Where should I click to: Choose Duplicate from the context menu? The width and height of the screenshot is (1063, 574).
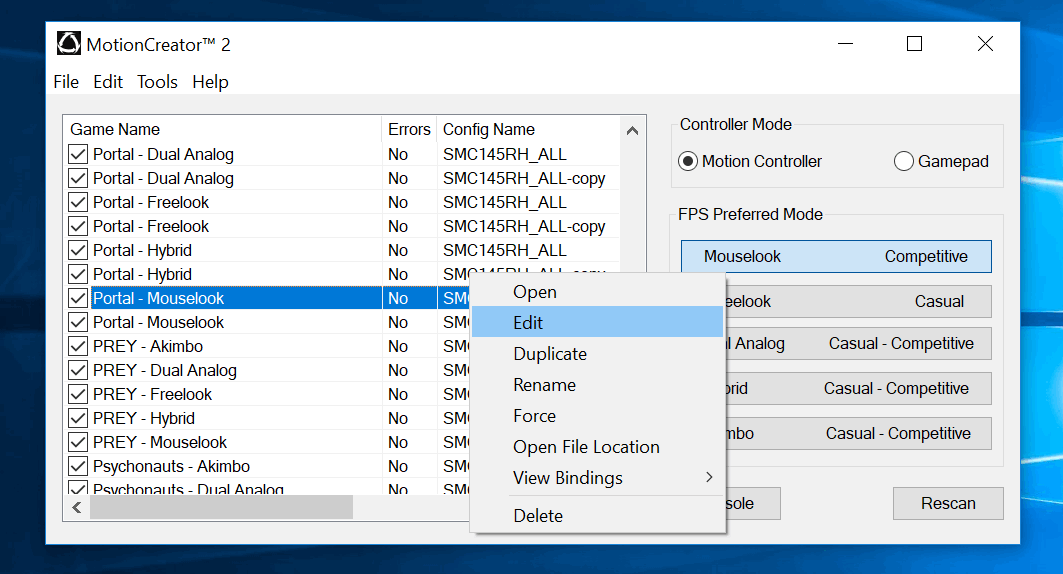597,354
